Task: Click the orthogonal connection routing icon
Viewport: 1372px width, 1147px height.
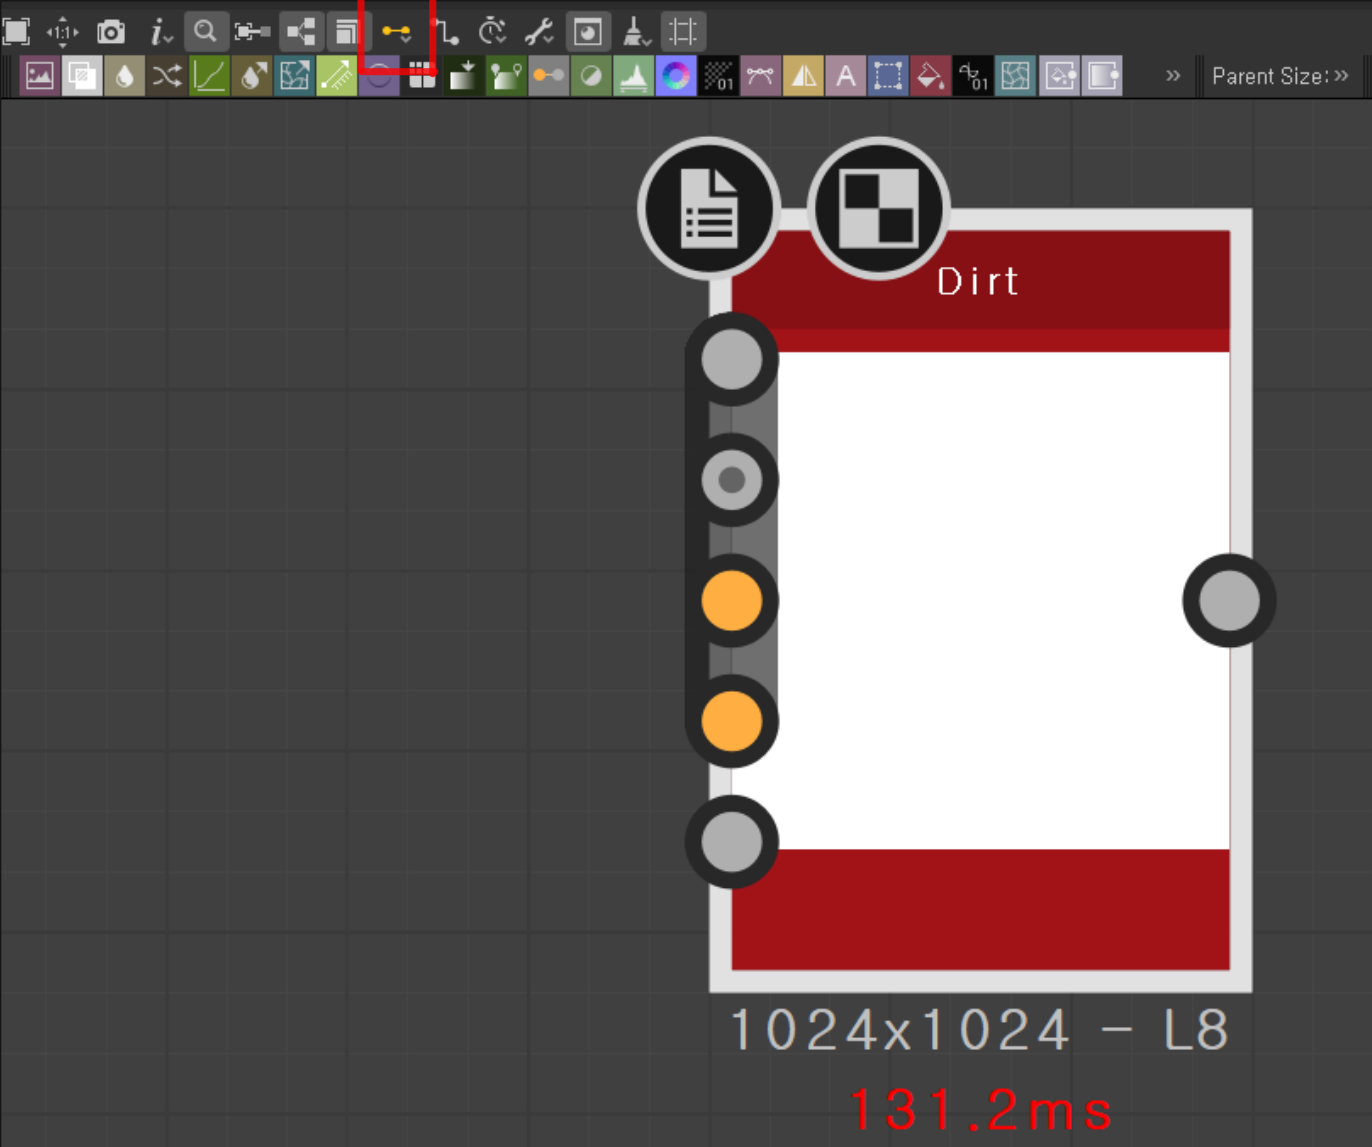Action: pyautogui.click(x=445, y=32)
